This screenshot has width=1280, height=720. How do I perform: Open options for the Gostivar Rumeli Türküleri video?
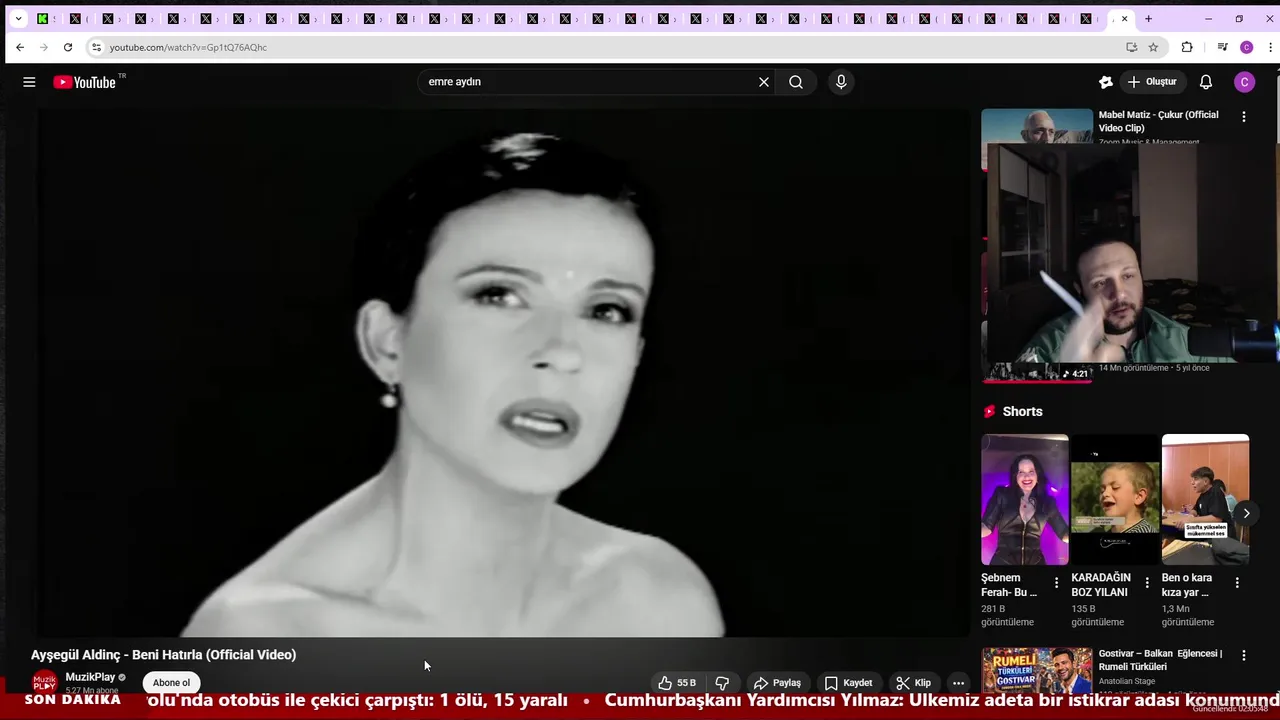click(1244, 655)
